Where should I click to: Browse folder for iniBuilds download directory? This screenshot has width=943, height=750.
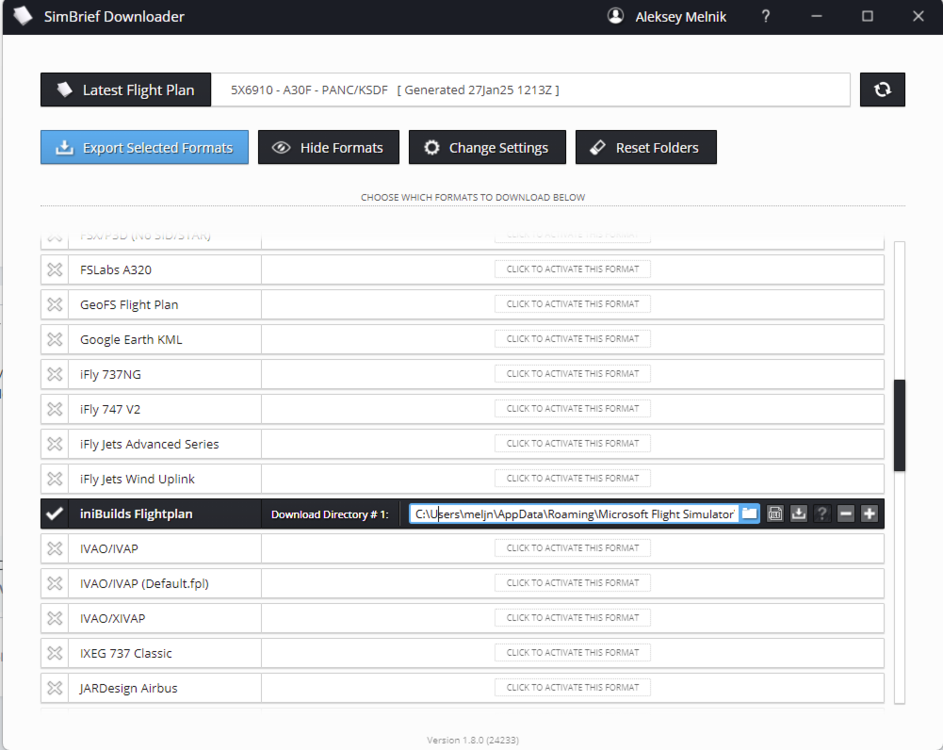tap(749, 514)
